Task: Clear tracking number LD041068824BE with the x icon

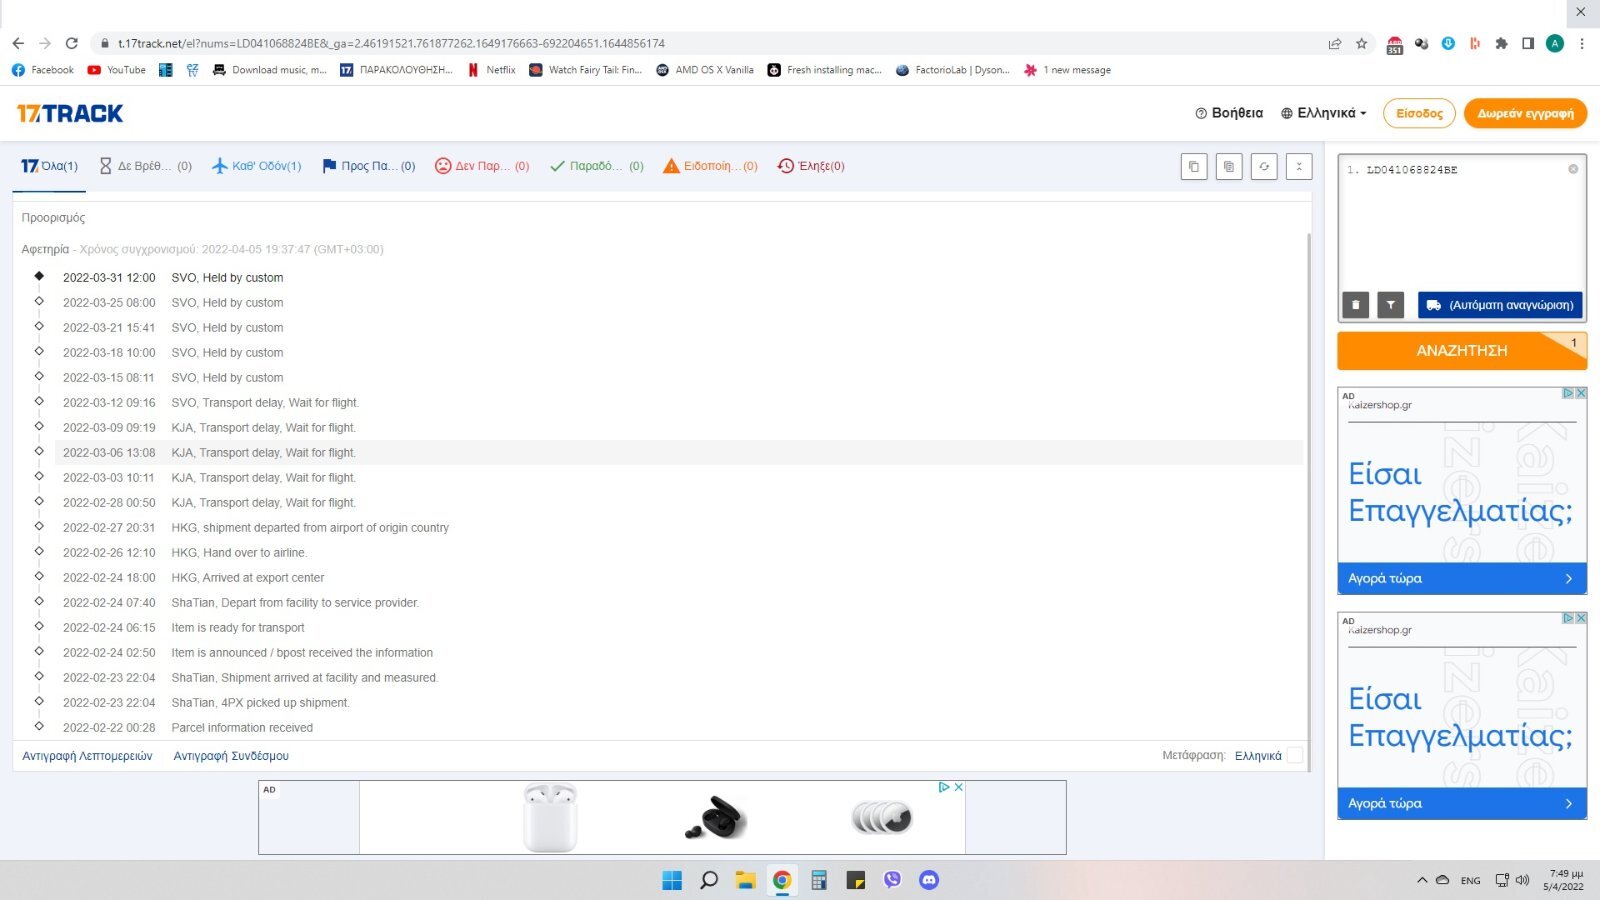Action: point(1573,169)
